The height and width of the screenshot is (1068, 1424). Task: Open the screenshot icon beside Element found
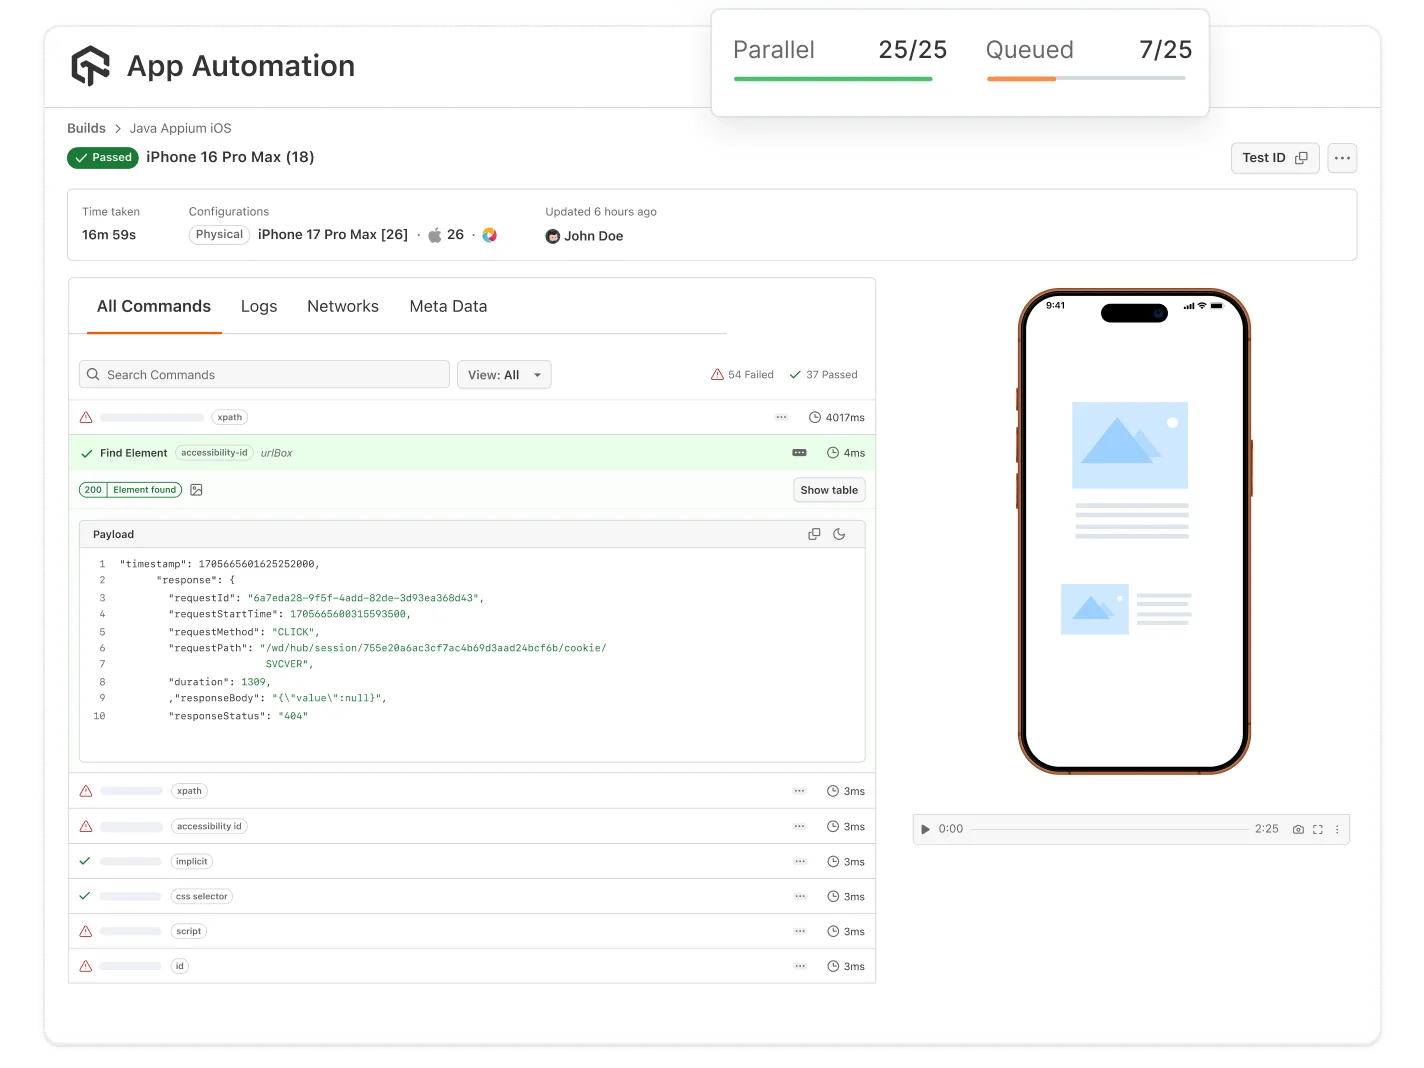click(196, 490)
